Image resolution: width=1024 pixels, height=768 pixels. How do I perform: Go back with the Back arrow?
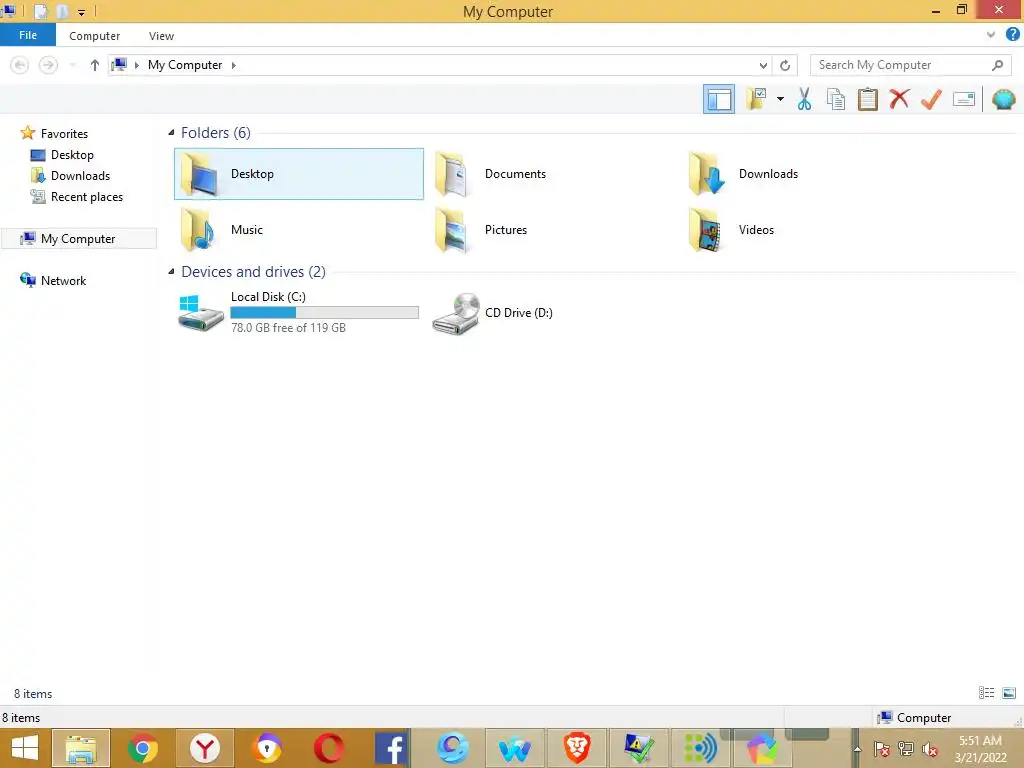(20, 65)
